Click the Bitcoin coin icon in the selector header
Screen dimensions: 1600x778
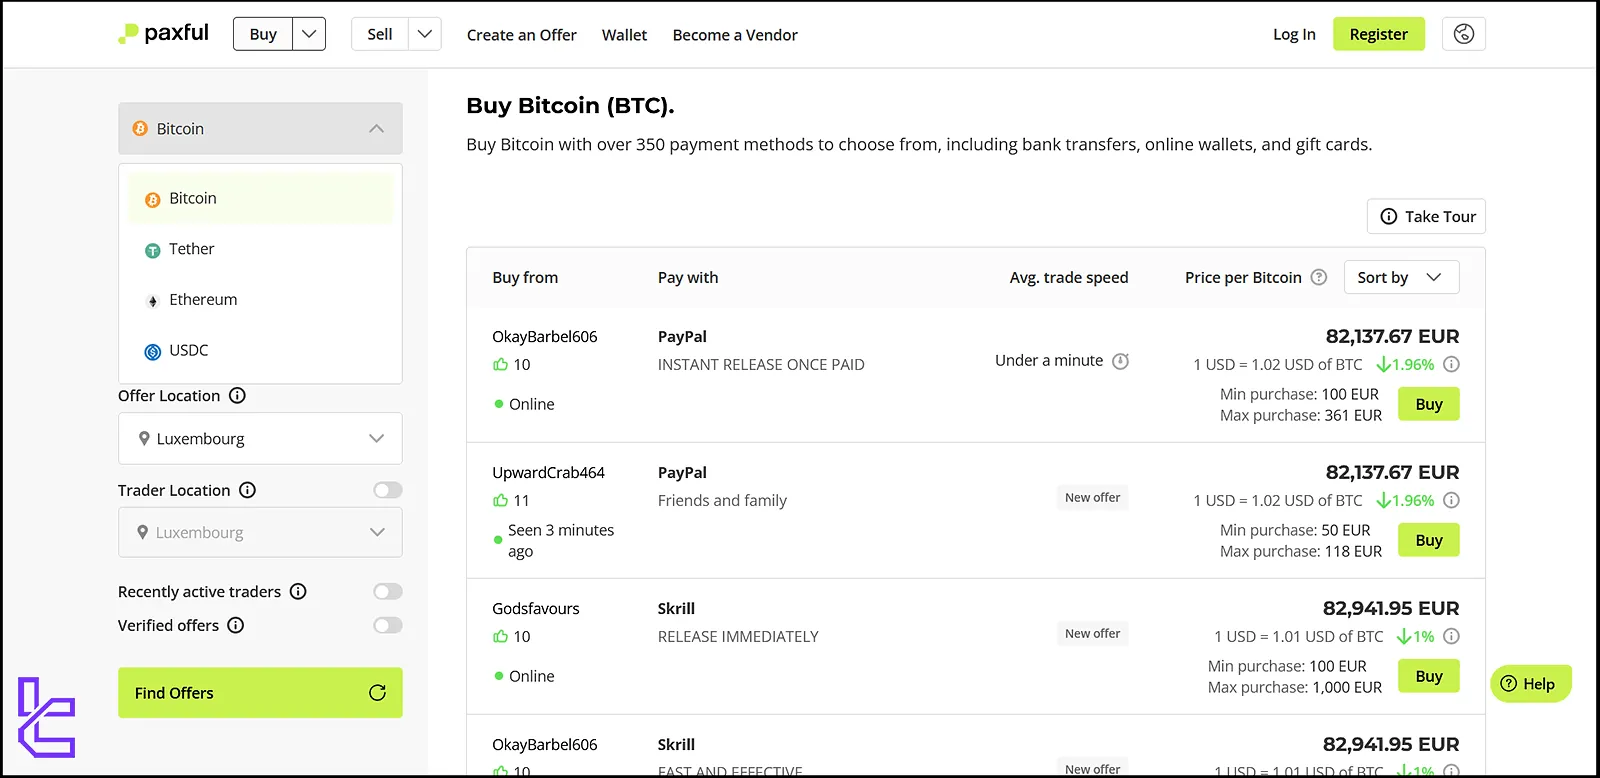140,129
